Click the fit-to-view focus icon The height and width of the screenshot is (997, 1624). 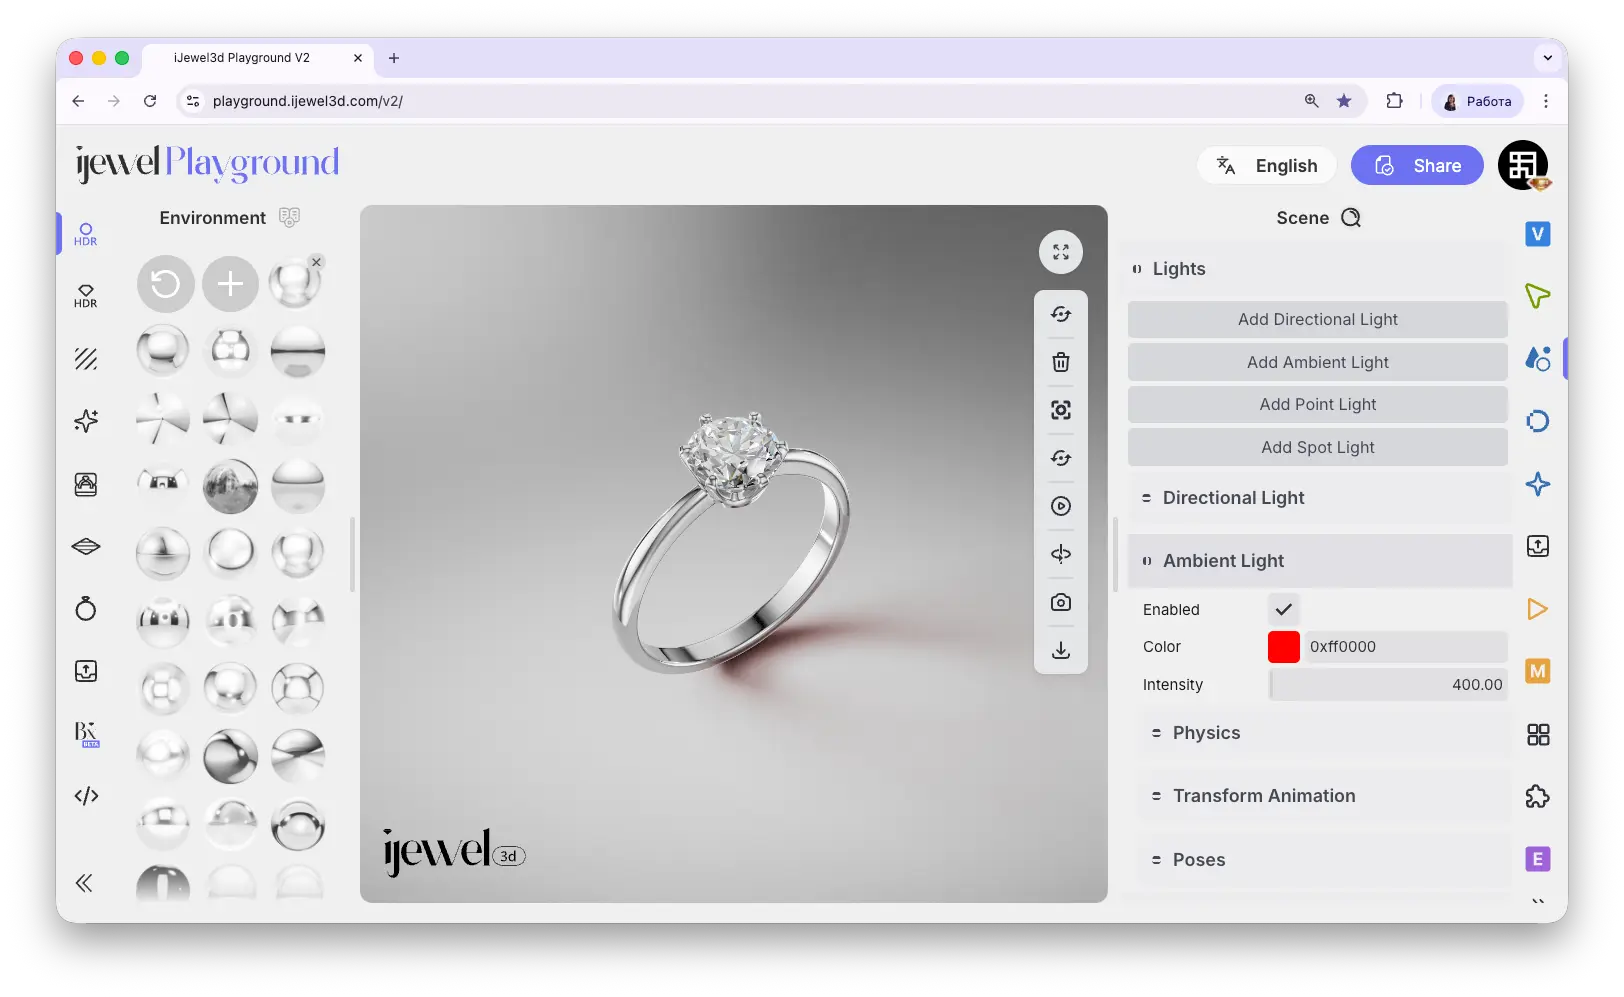(1061, 410)
